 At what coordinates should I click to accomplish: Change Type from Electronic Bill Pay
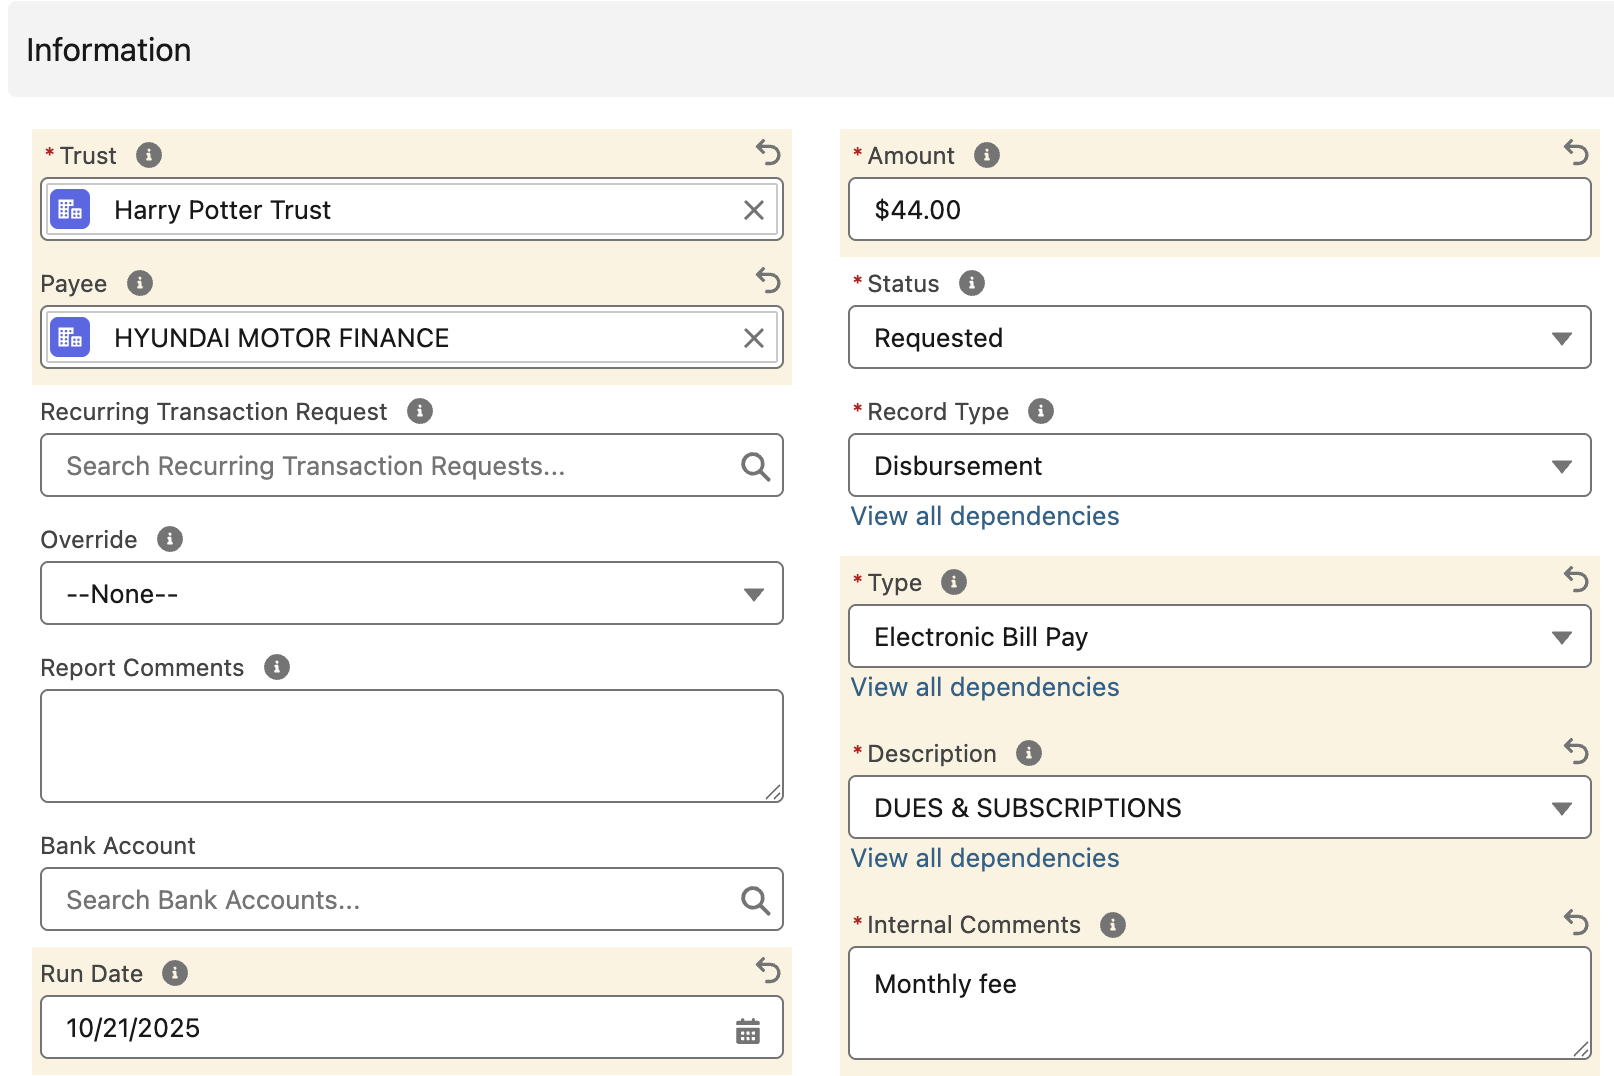coord(1219,637)
